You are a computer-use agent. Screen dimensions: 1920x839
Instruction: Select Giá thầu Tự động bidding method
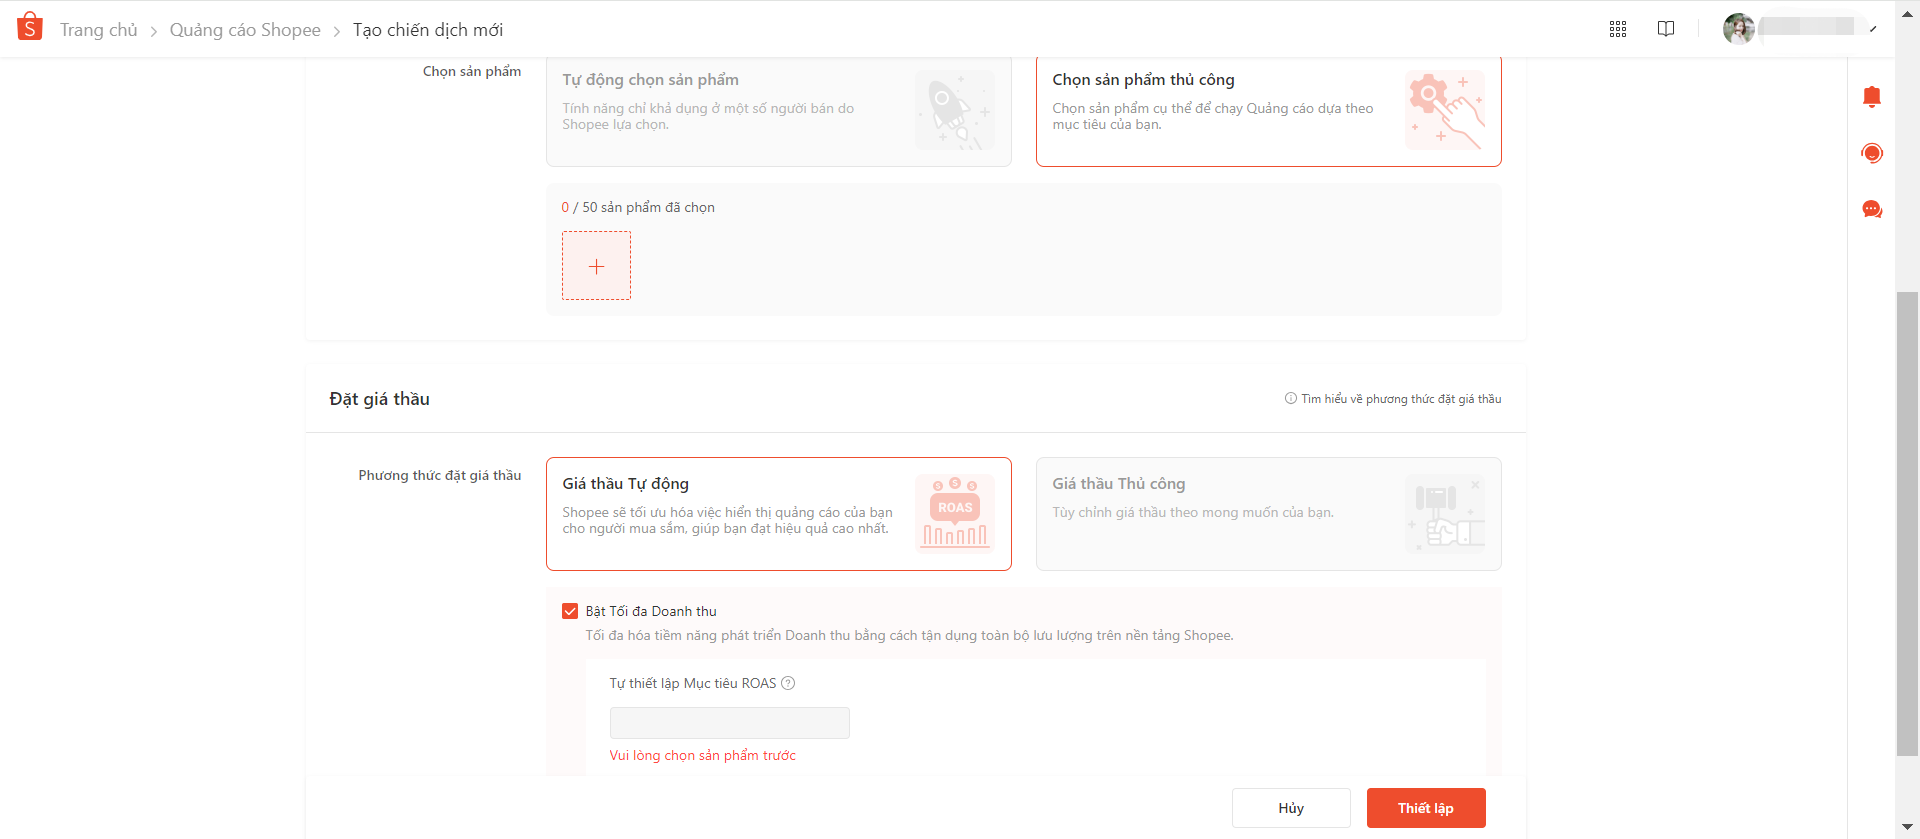click(779, 514)
